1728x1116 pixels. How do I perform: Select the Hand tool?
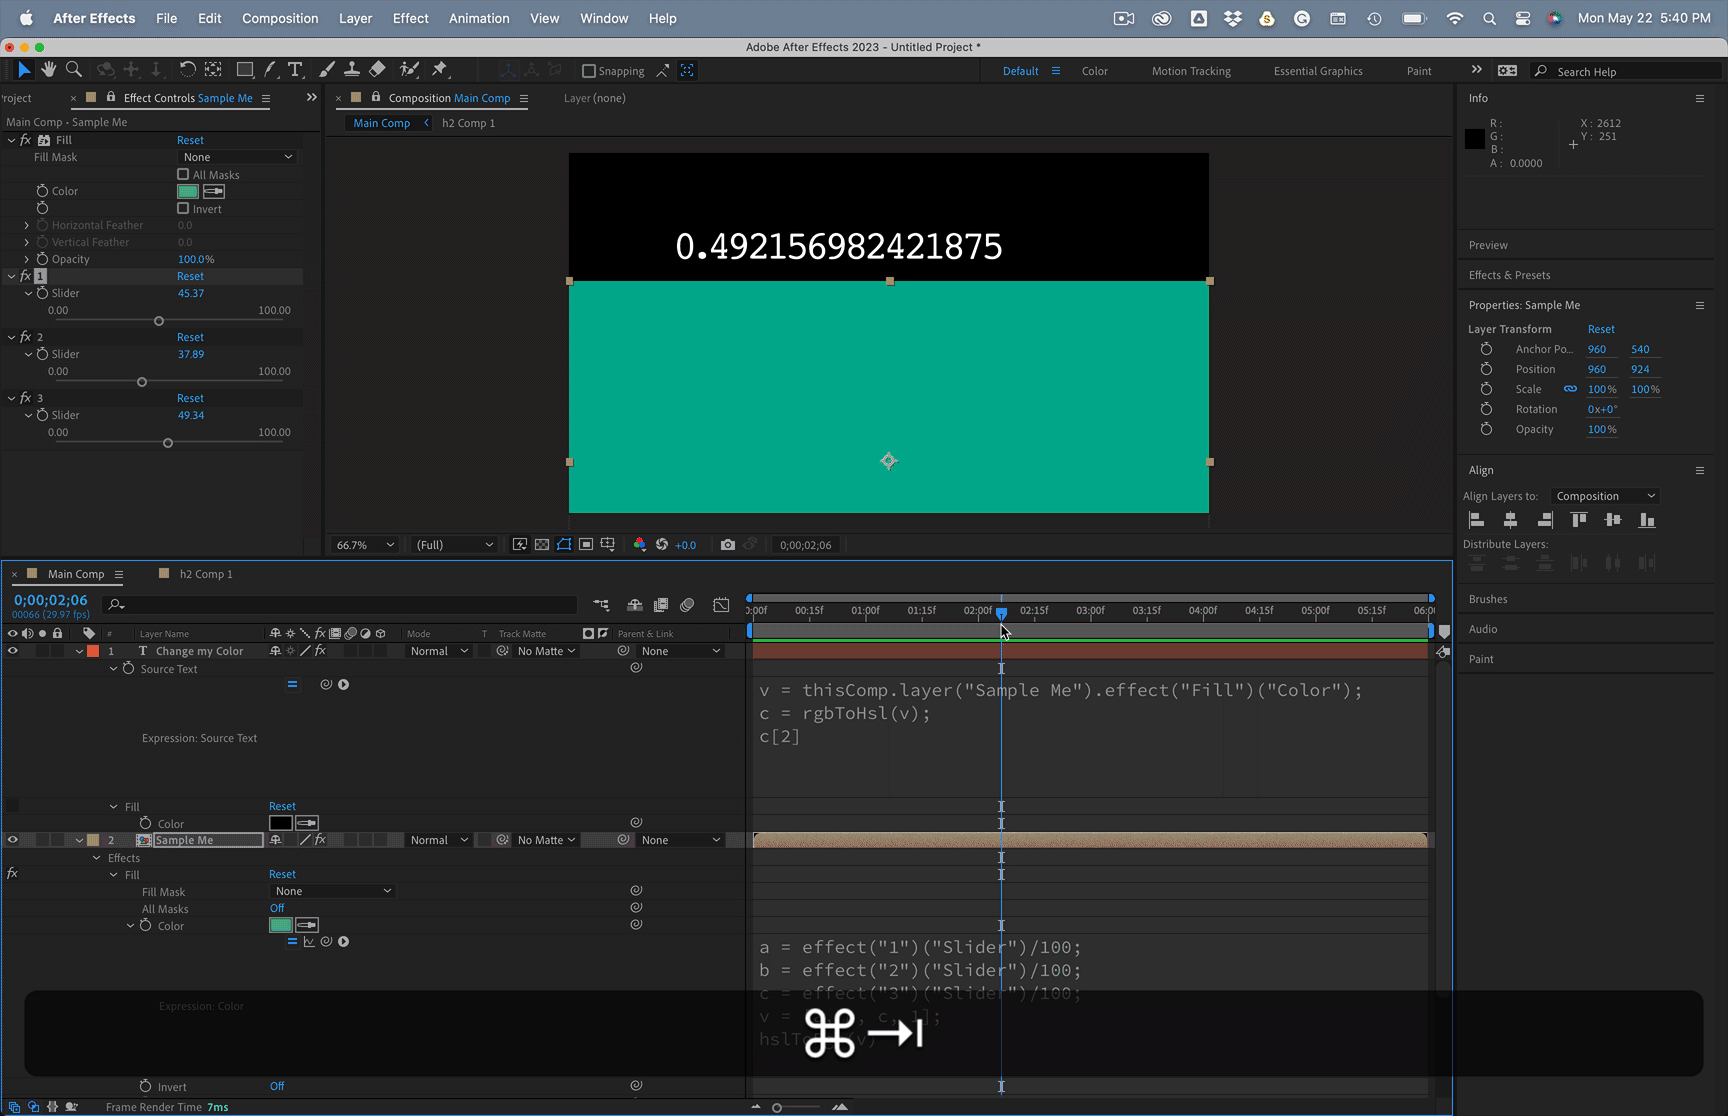tap(48, 70)
